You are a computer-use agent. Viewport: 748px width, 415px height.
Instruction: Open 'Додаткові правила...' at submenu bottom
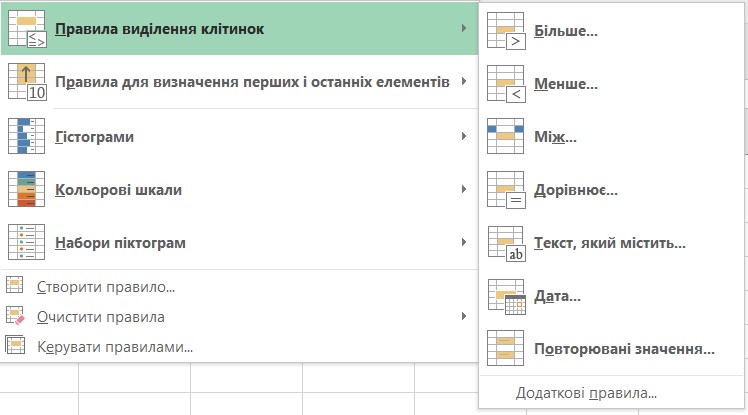coord(586,393)
